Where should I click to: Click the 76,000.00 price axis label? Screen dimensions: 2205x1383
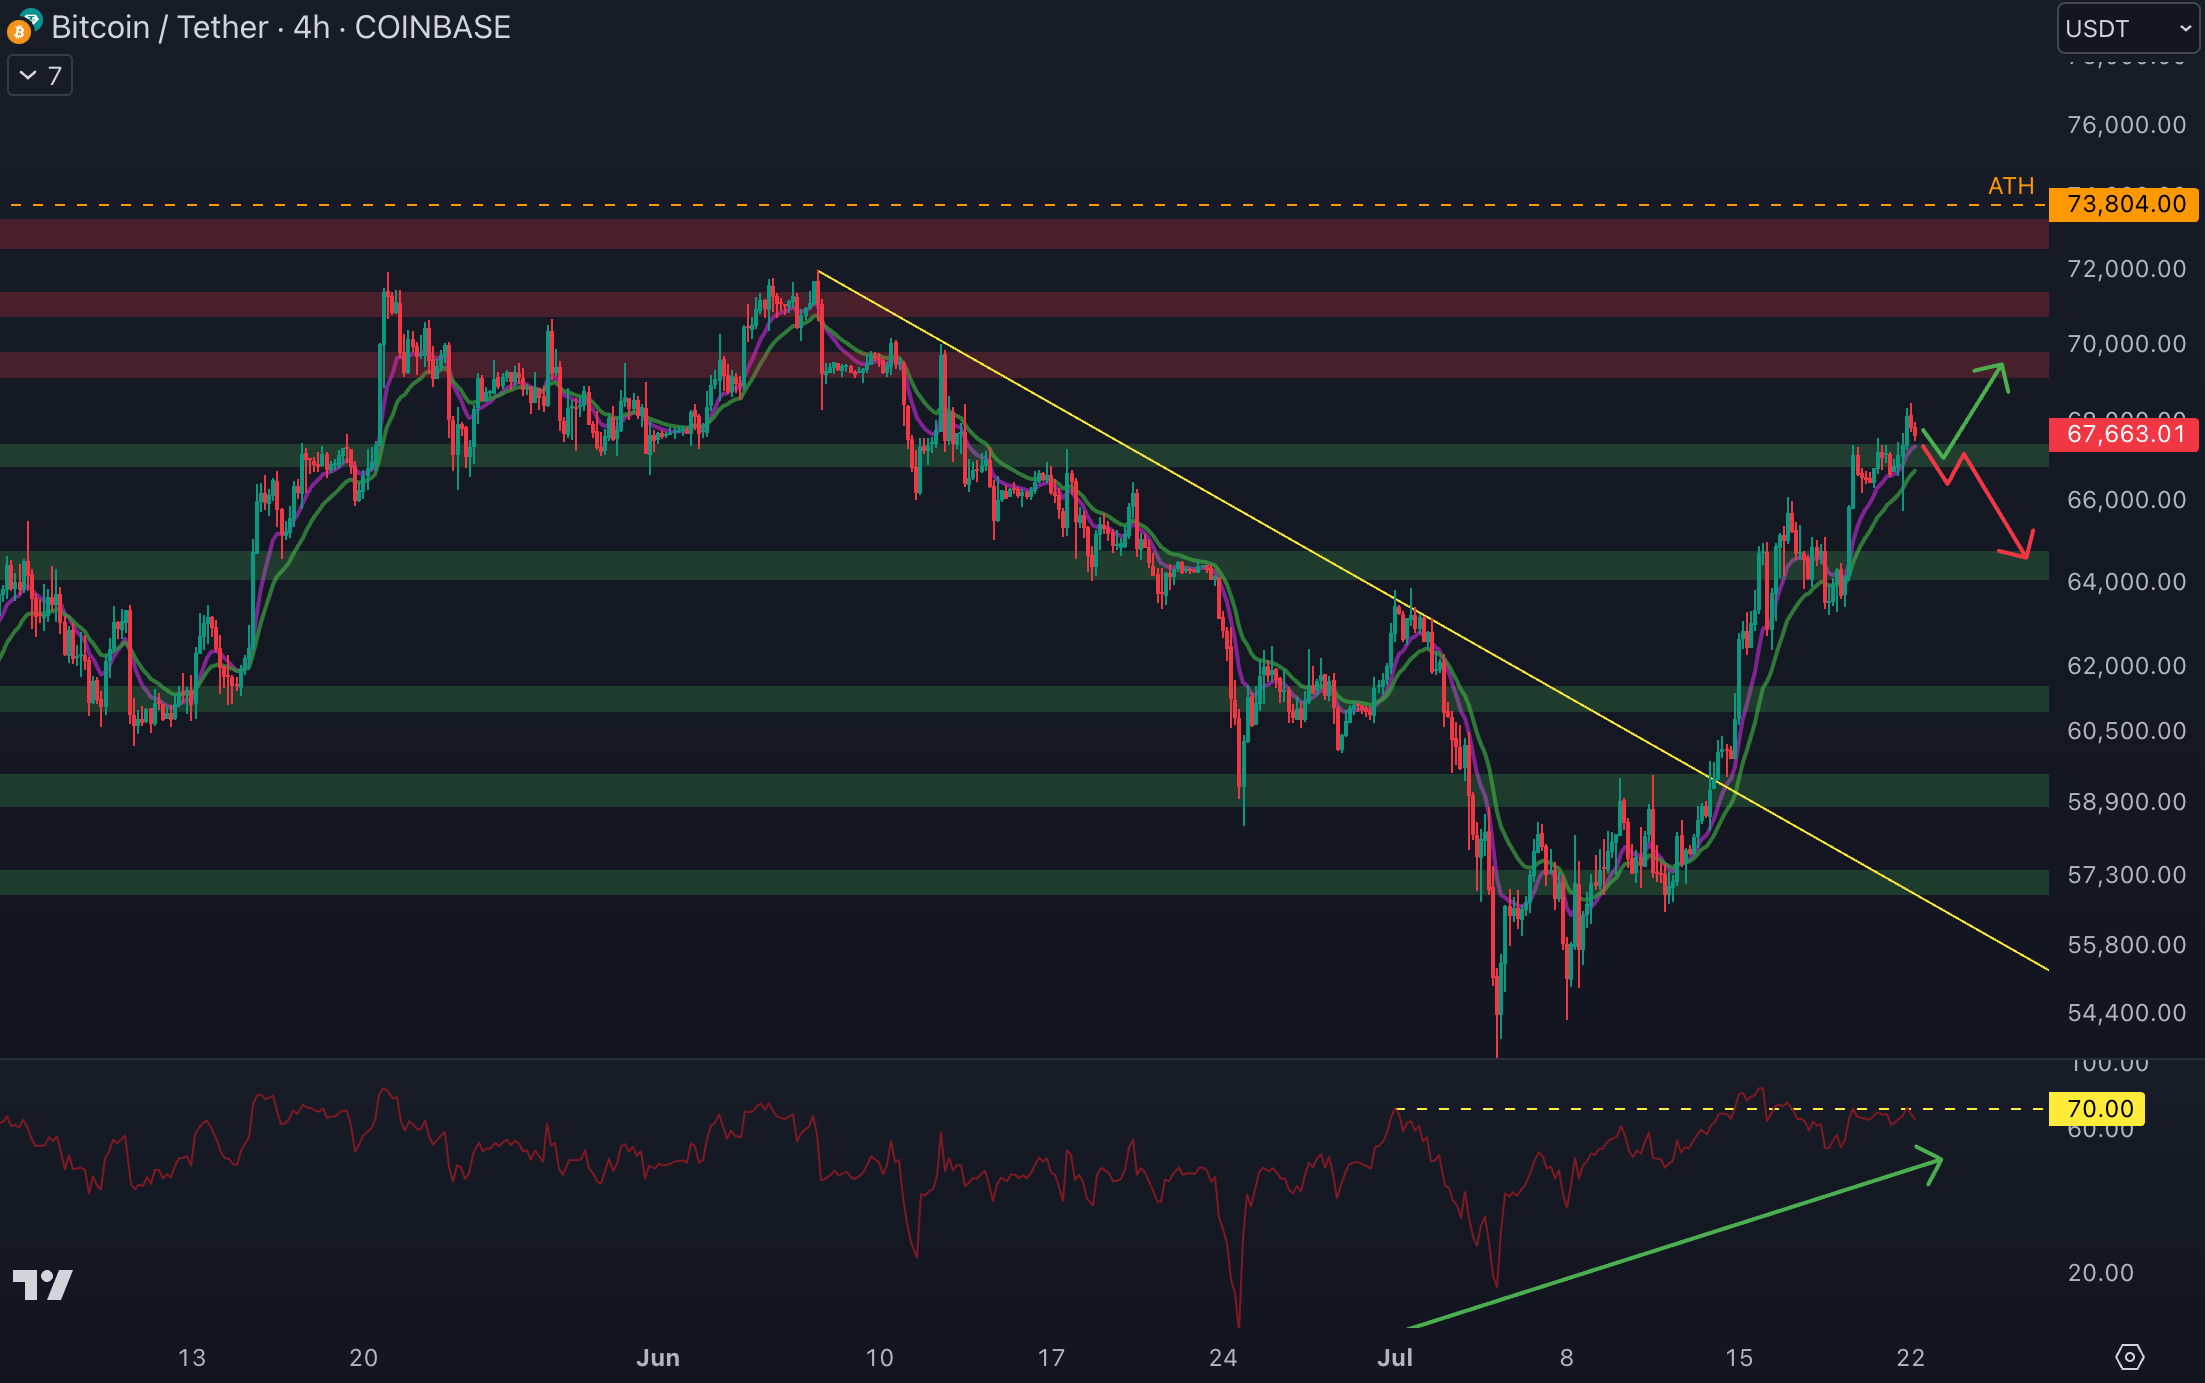point(2126,125)
